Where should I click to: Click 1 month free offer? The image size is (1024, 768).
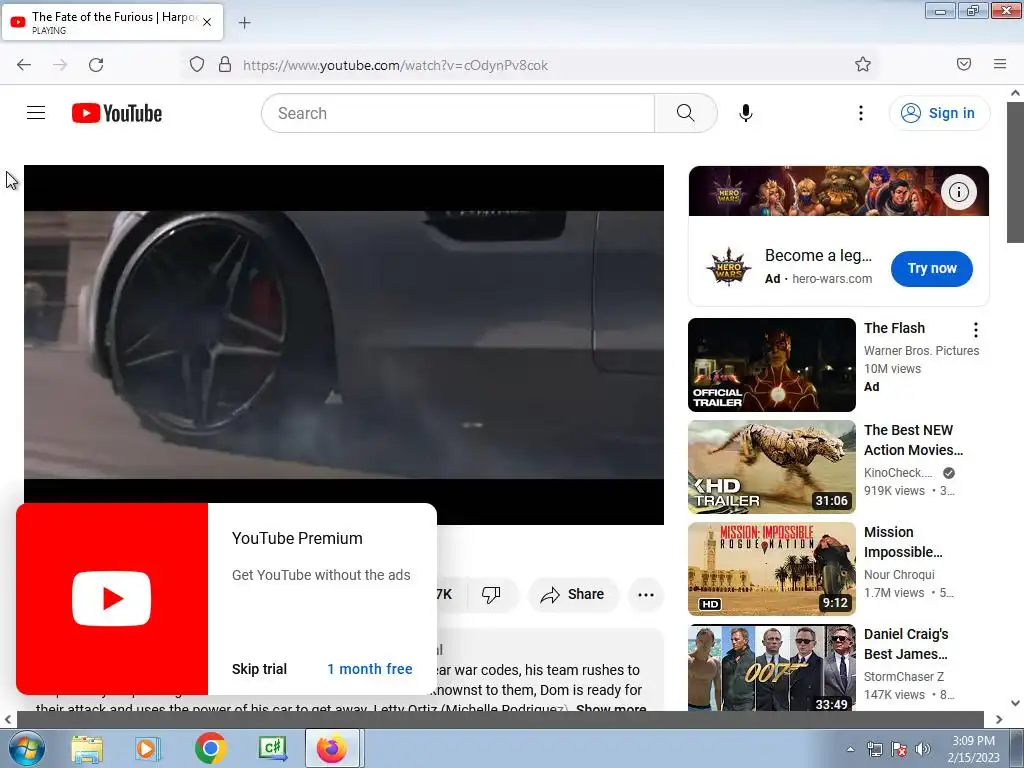click(x=370, y=669)
